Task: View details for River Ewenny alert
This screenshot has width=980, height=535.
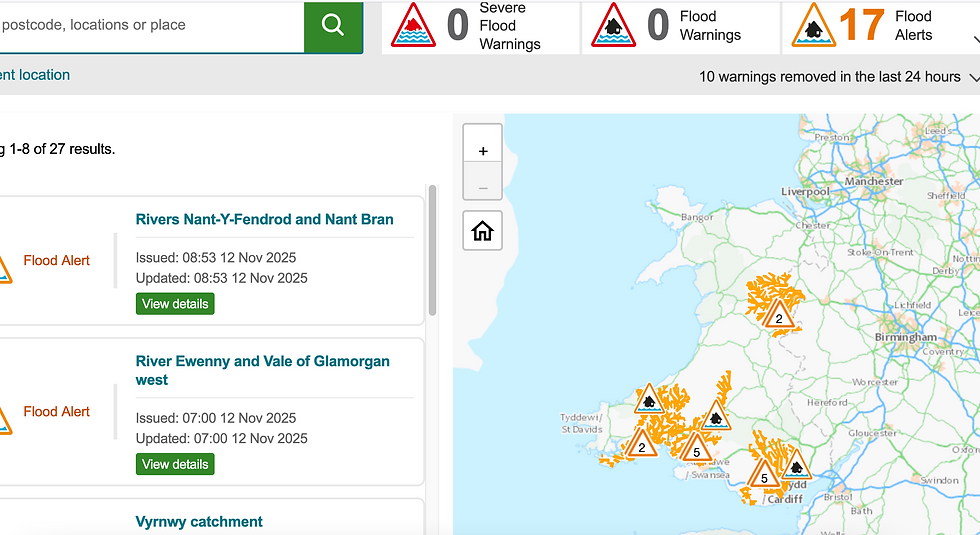Action: (175, 464)
